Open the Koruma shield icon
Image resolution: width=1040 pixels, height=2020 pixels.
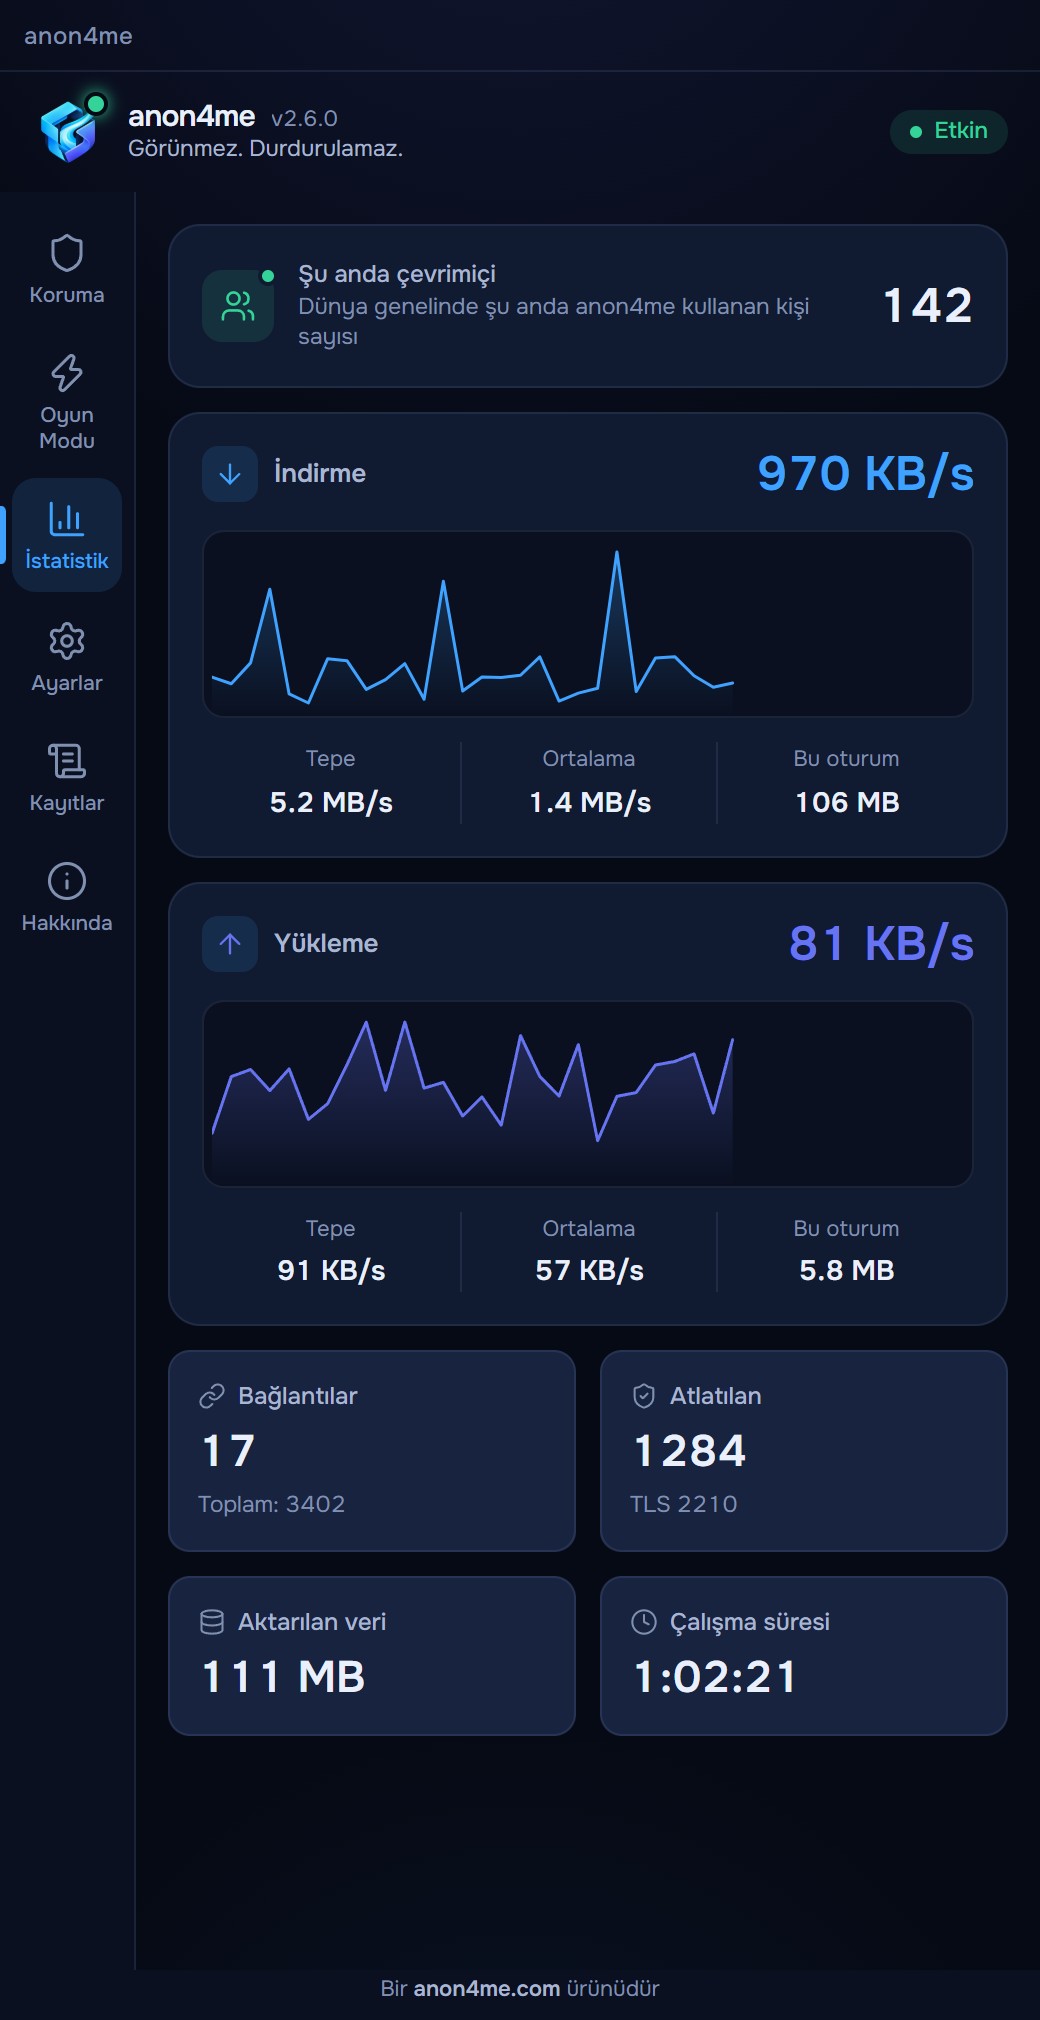pyautogui.click(x=67, y=253)
